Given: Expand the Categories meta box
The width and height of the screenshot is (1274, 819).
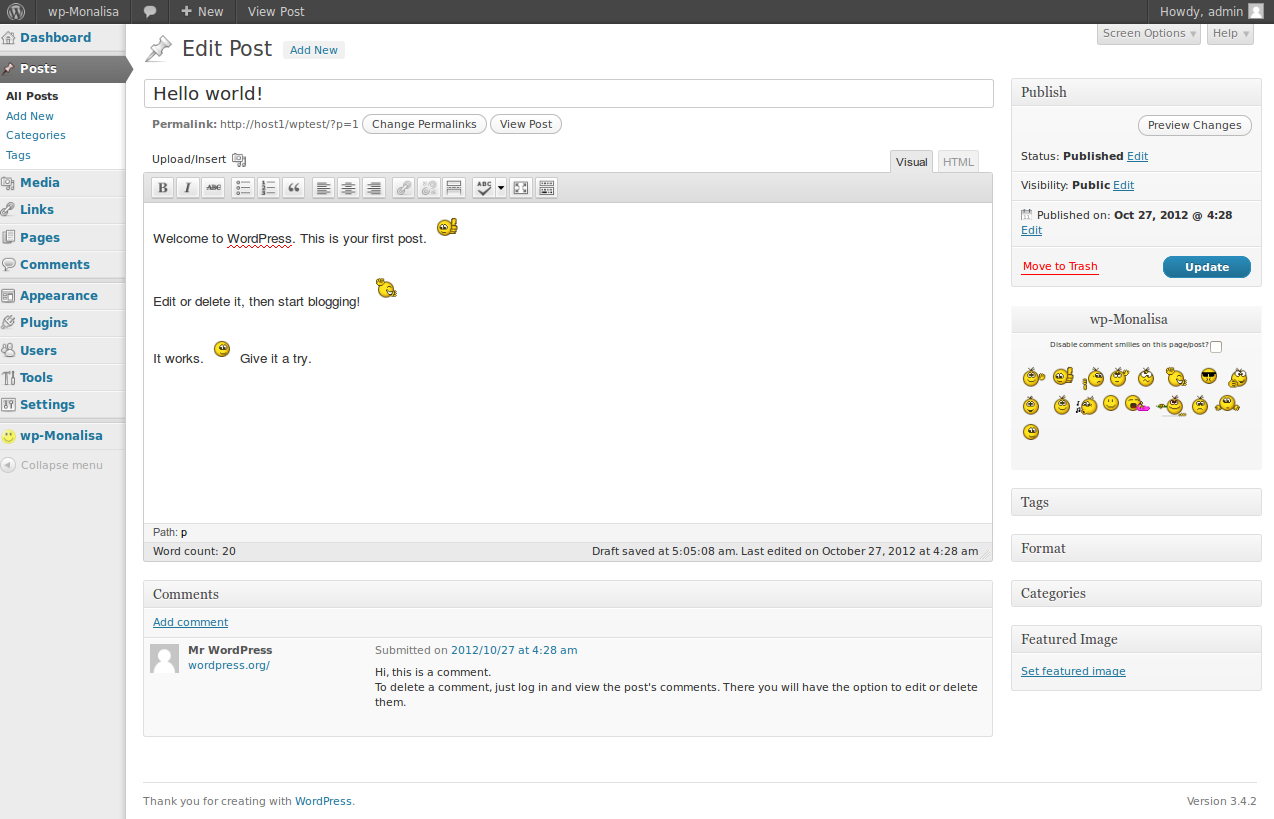Looking at the screenshot, I should [1136, 593].
